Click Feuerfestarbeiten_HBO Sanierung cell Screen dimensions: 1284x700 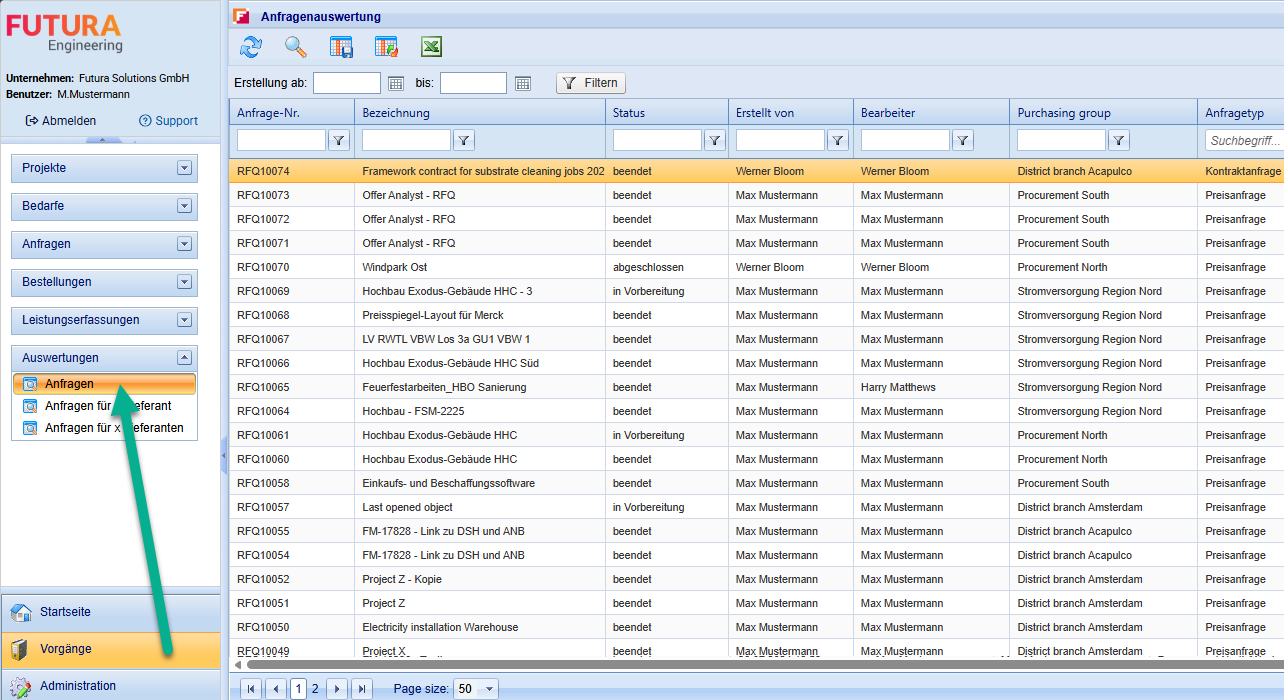point(480,387)
